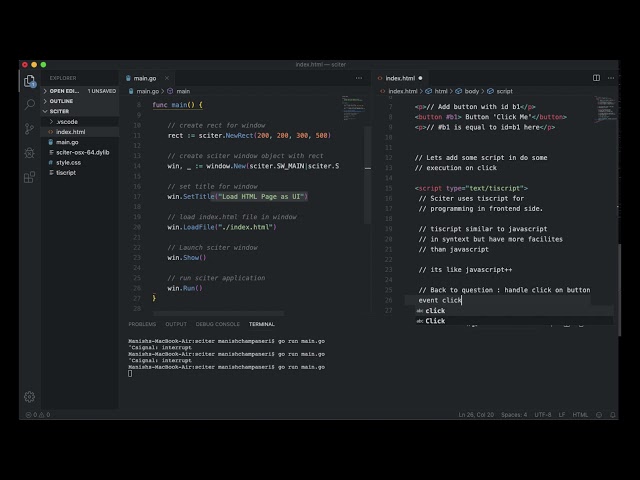Open sciter-osx-64.dylib in explorer

[x=80, y=152]
